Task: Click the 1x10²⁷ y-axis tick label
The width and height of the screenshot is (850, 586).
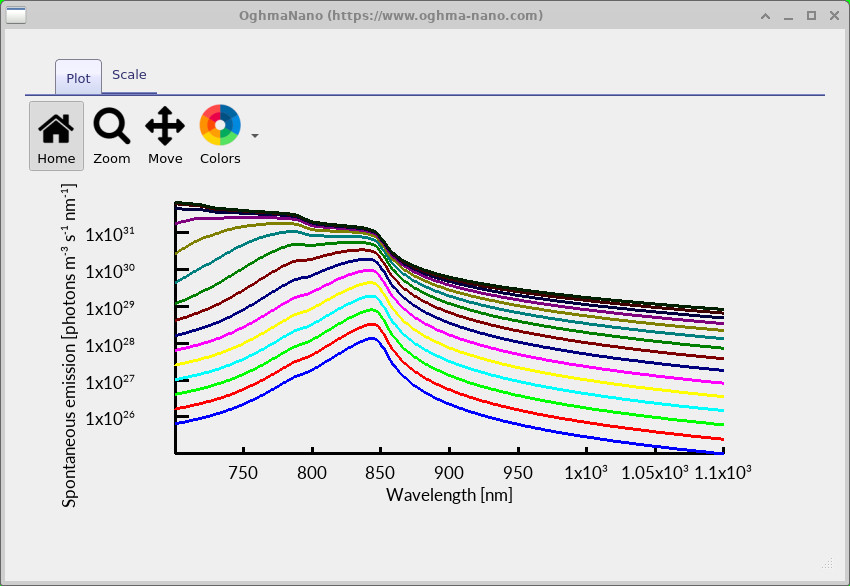Action: (110, 382)
